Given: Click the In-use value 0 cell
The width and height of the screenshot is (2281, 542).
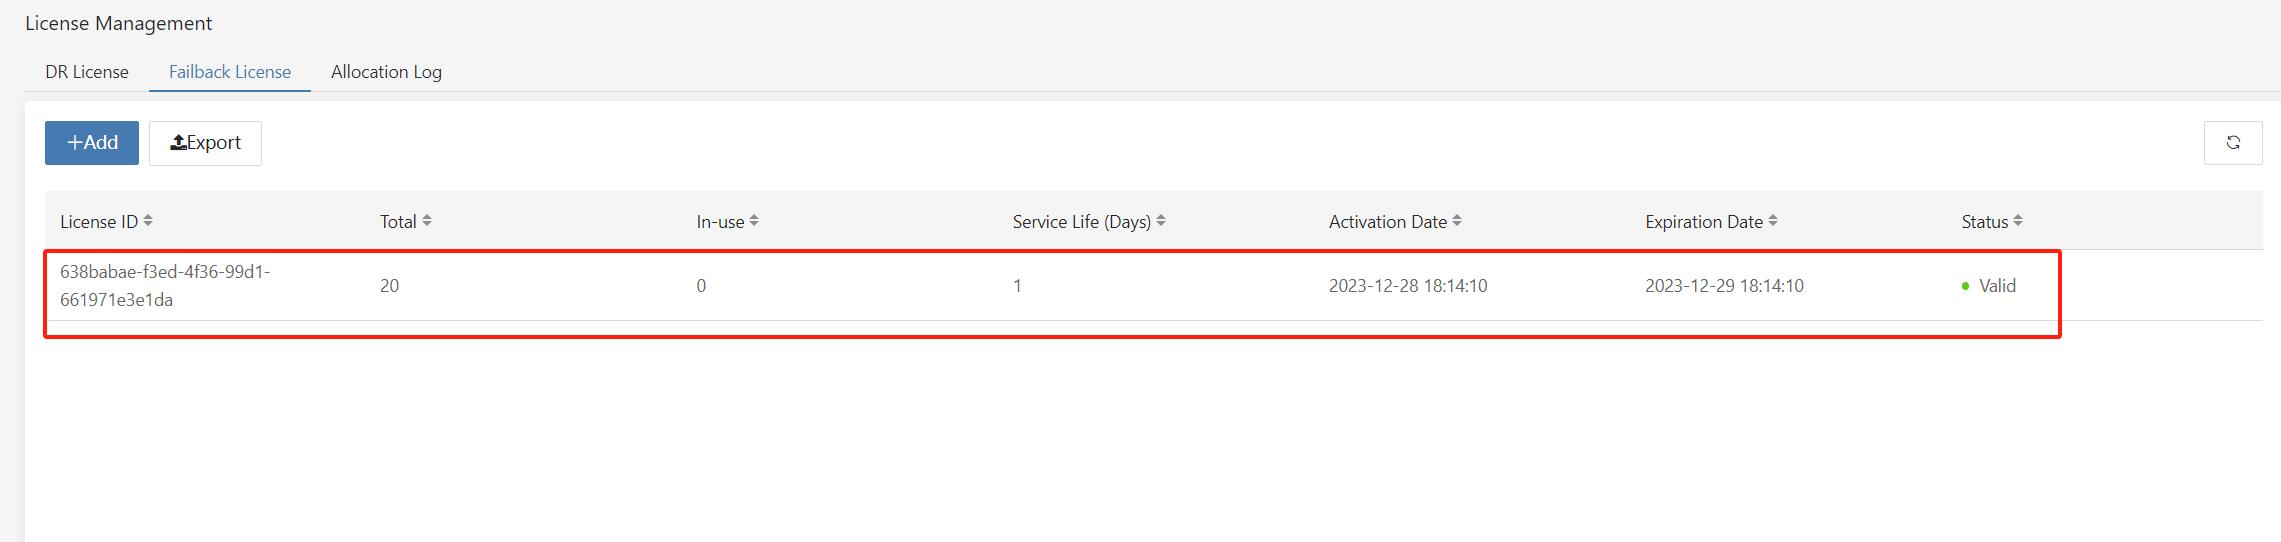Looking at the screenshot, I should (x=701, y=286).
